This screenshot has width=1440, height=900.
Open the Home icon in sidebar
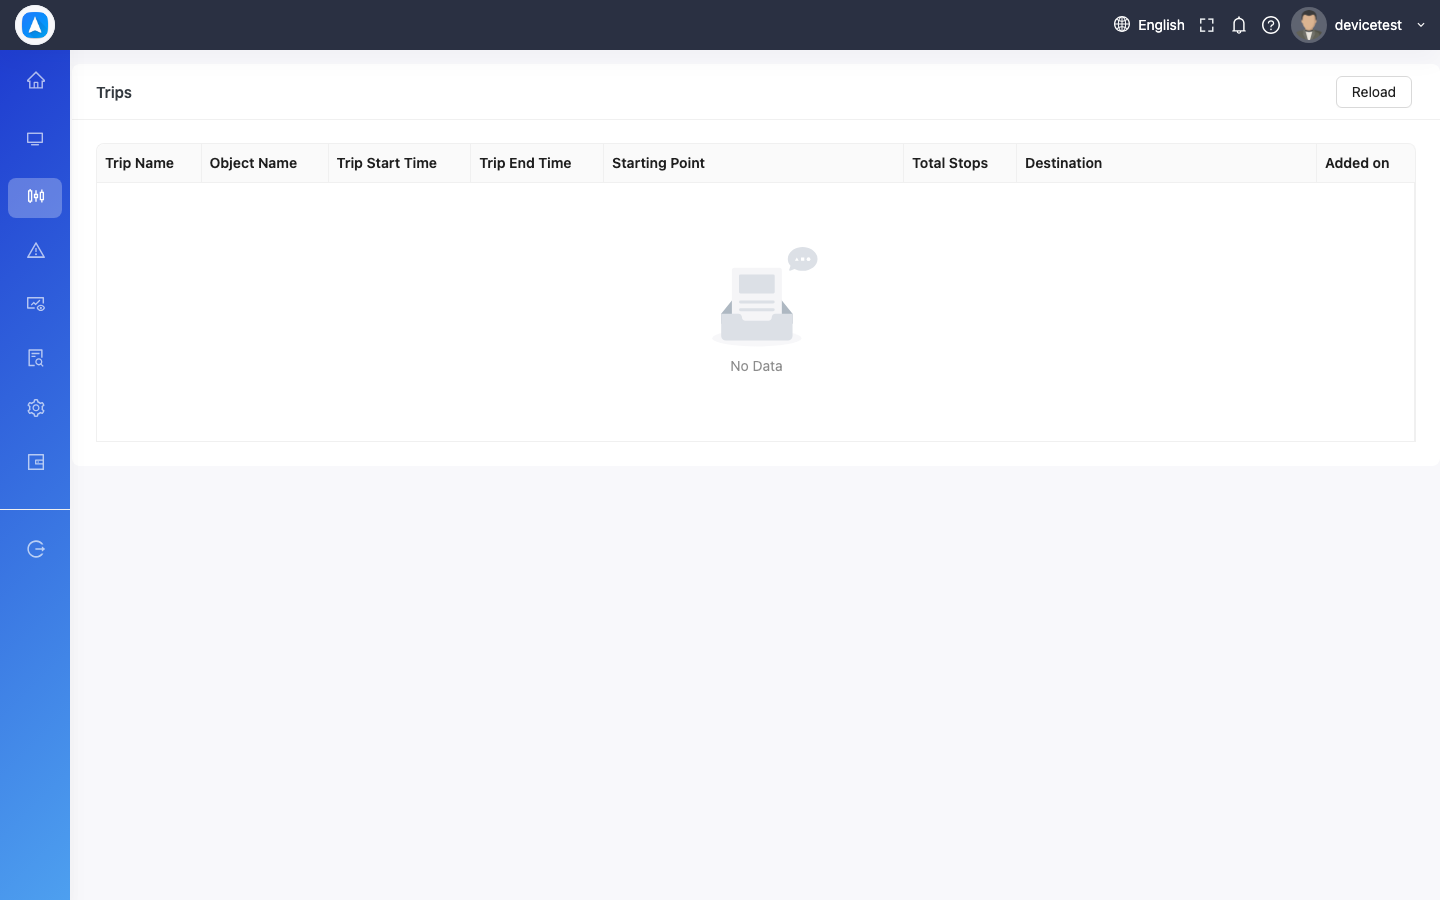tap(36, 80)
